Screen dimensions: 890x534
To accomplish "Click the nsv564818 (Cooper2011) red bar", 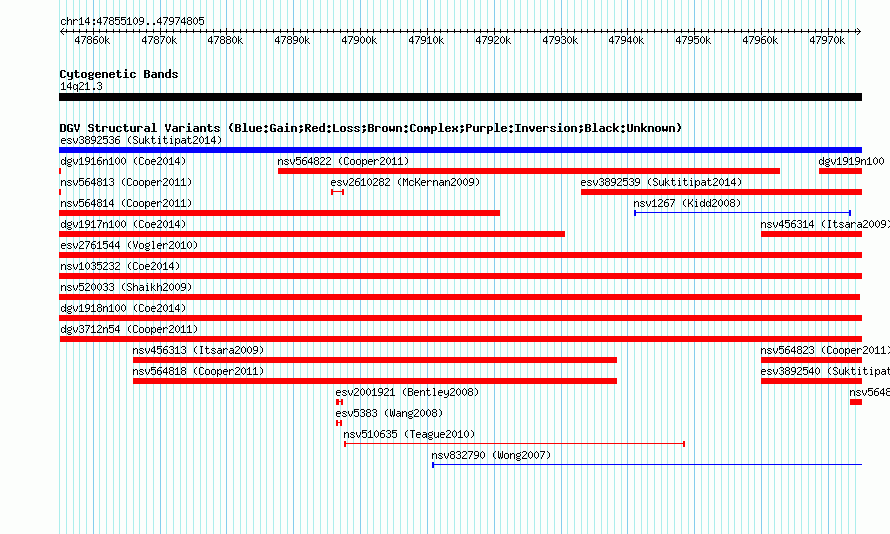I will coord(375,381).
